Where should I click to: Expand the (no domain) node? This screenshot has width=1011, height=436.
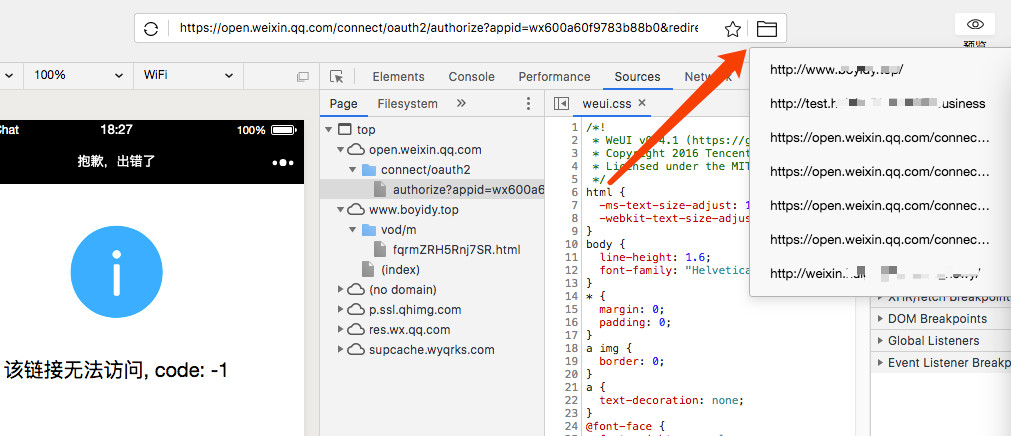340,290
